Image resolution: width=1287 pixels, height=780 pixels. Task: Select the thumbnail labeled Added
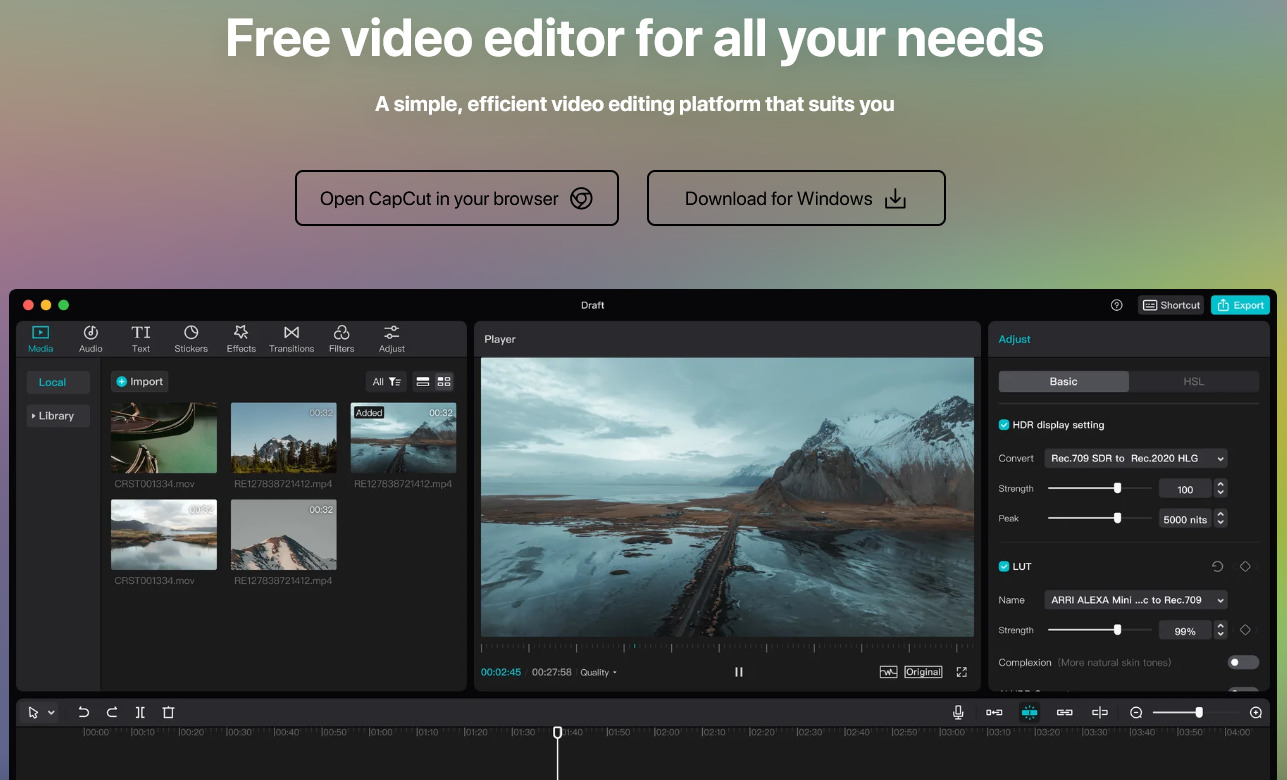click(x=403, y=438)
